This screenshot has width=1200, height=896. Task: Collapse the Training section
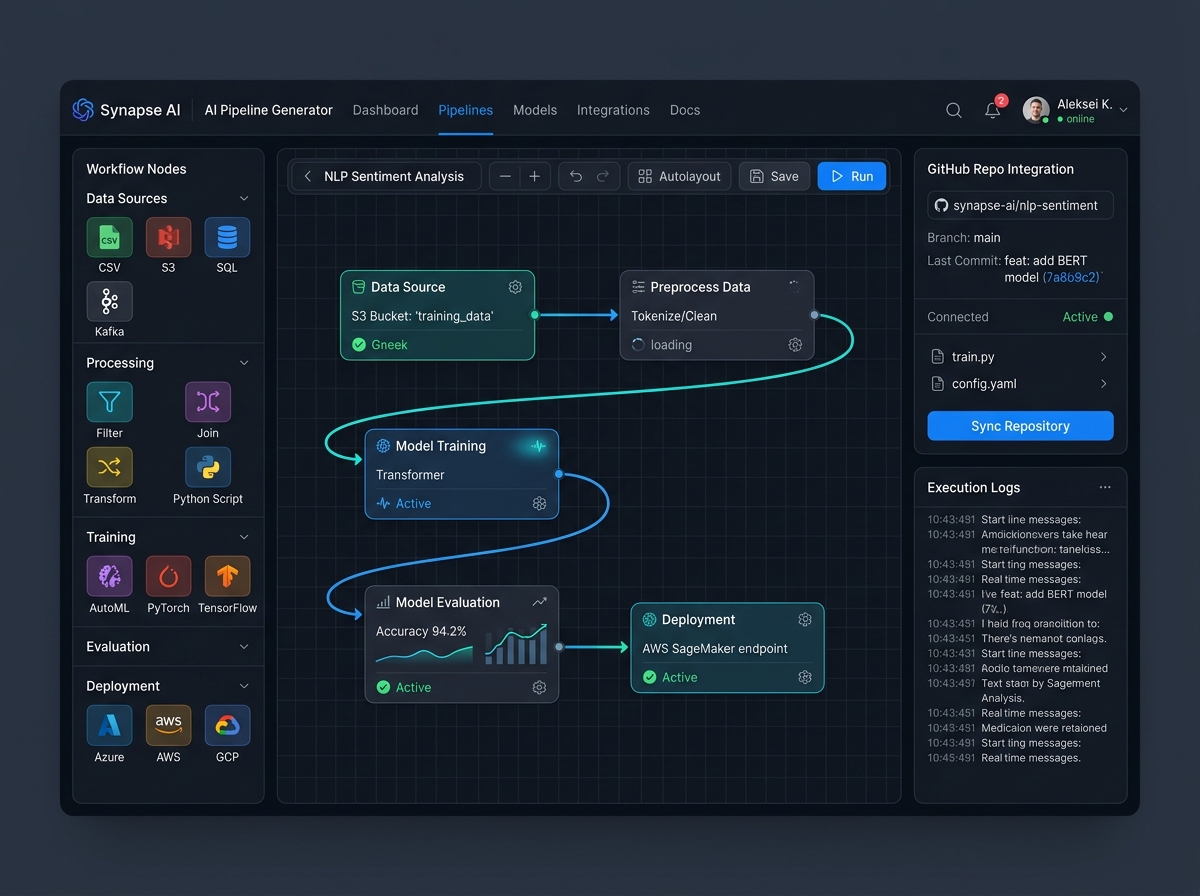(244, 537)
